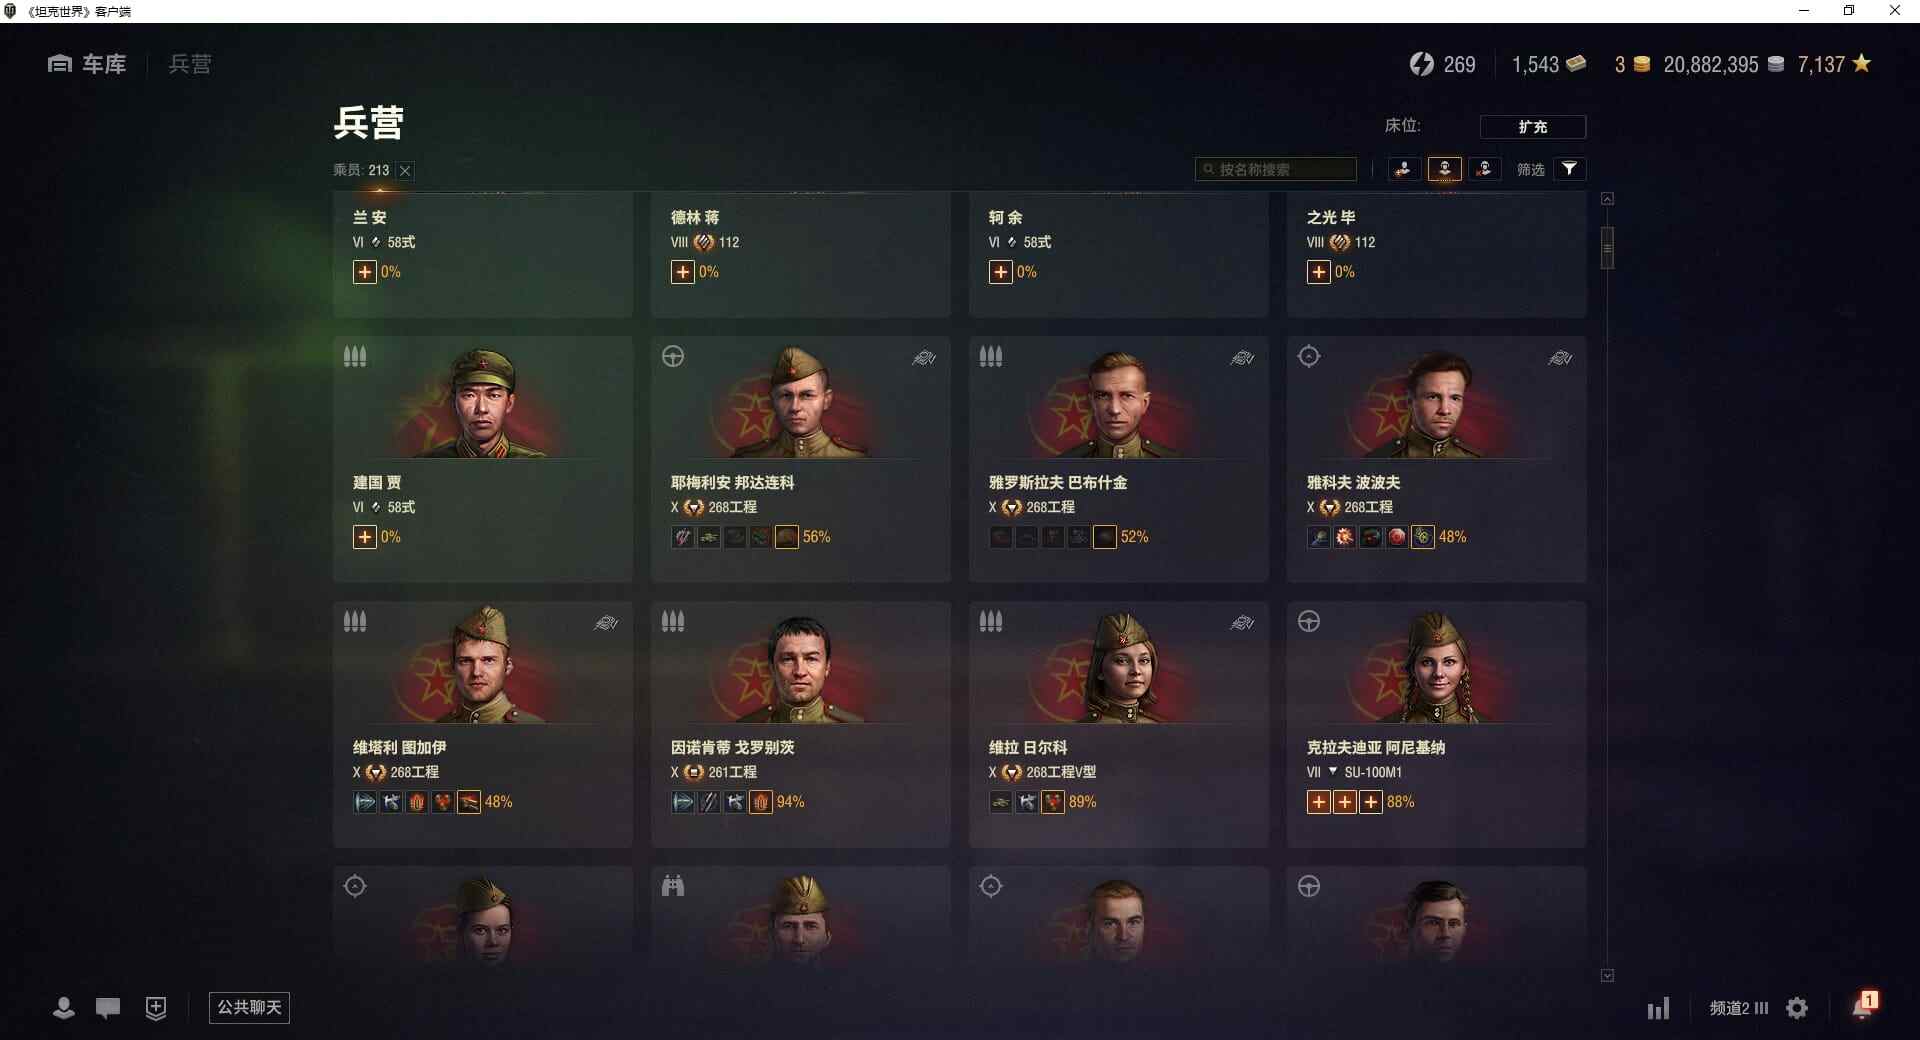This screenshot has height=1040, width=1920.
Task: Select the recruit crew tab with plus
Action: pyautogui.click(x=1404, y=169)
